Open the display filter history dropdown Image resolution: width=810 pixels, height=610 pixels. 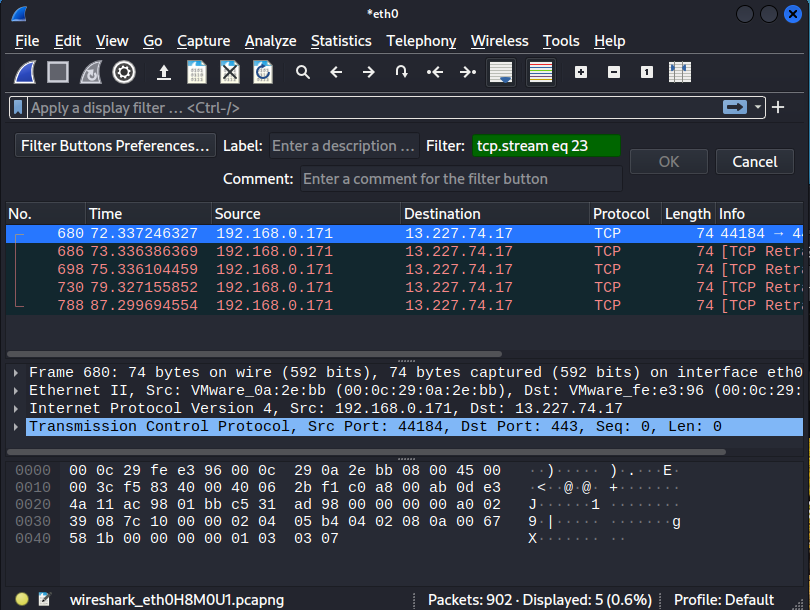[x=757, y=107]
